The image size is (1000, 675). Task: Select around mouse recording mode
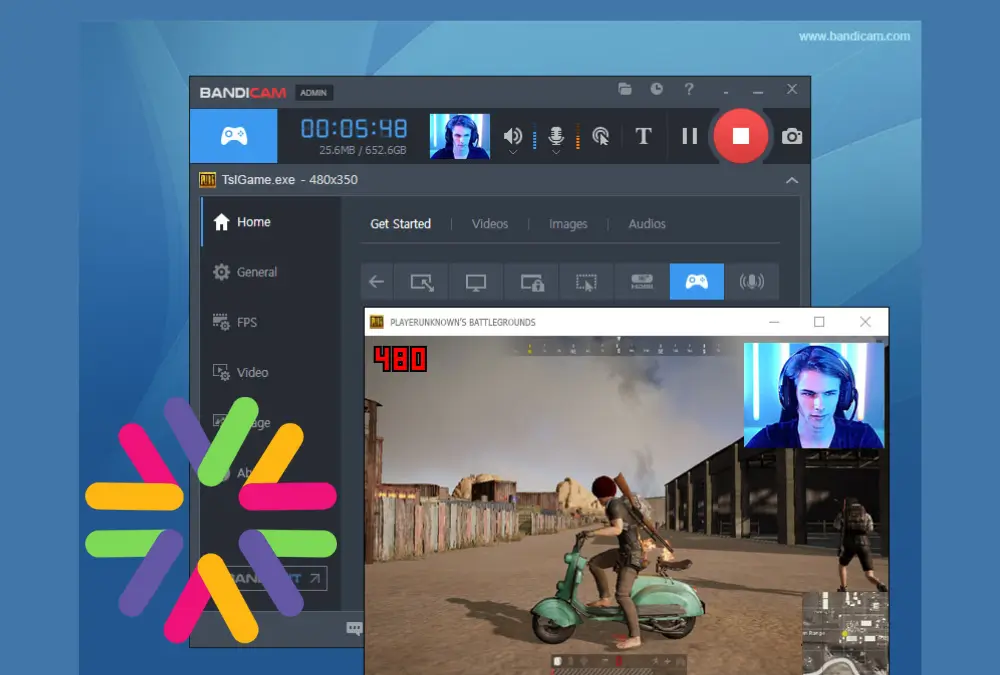[586, 281]
